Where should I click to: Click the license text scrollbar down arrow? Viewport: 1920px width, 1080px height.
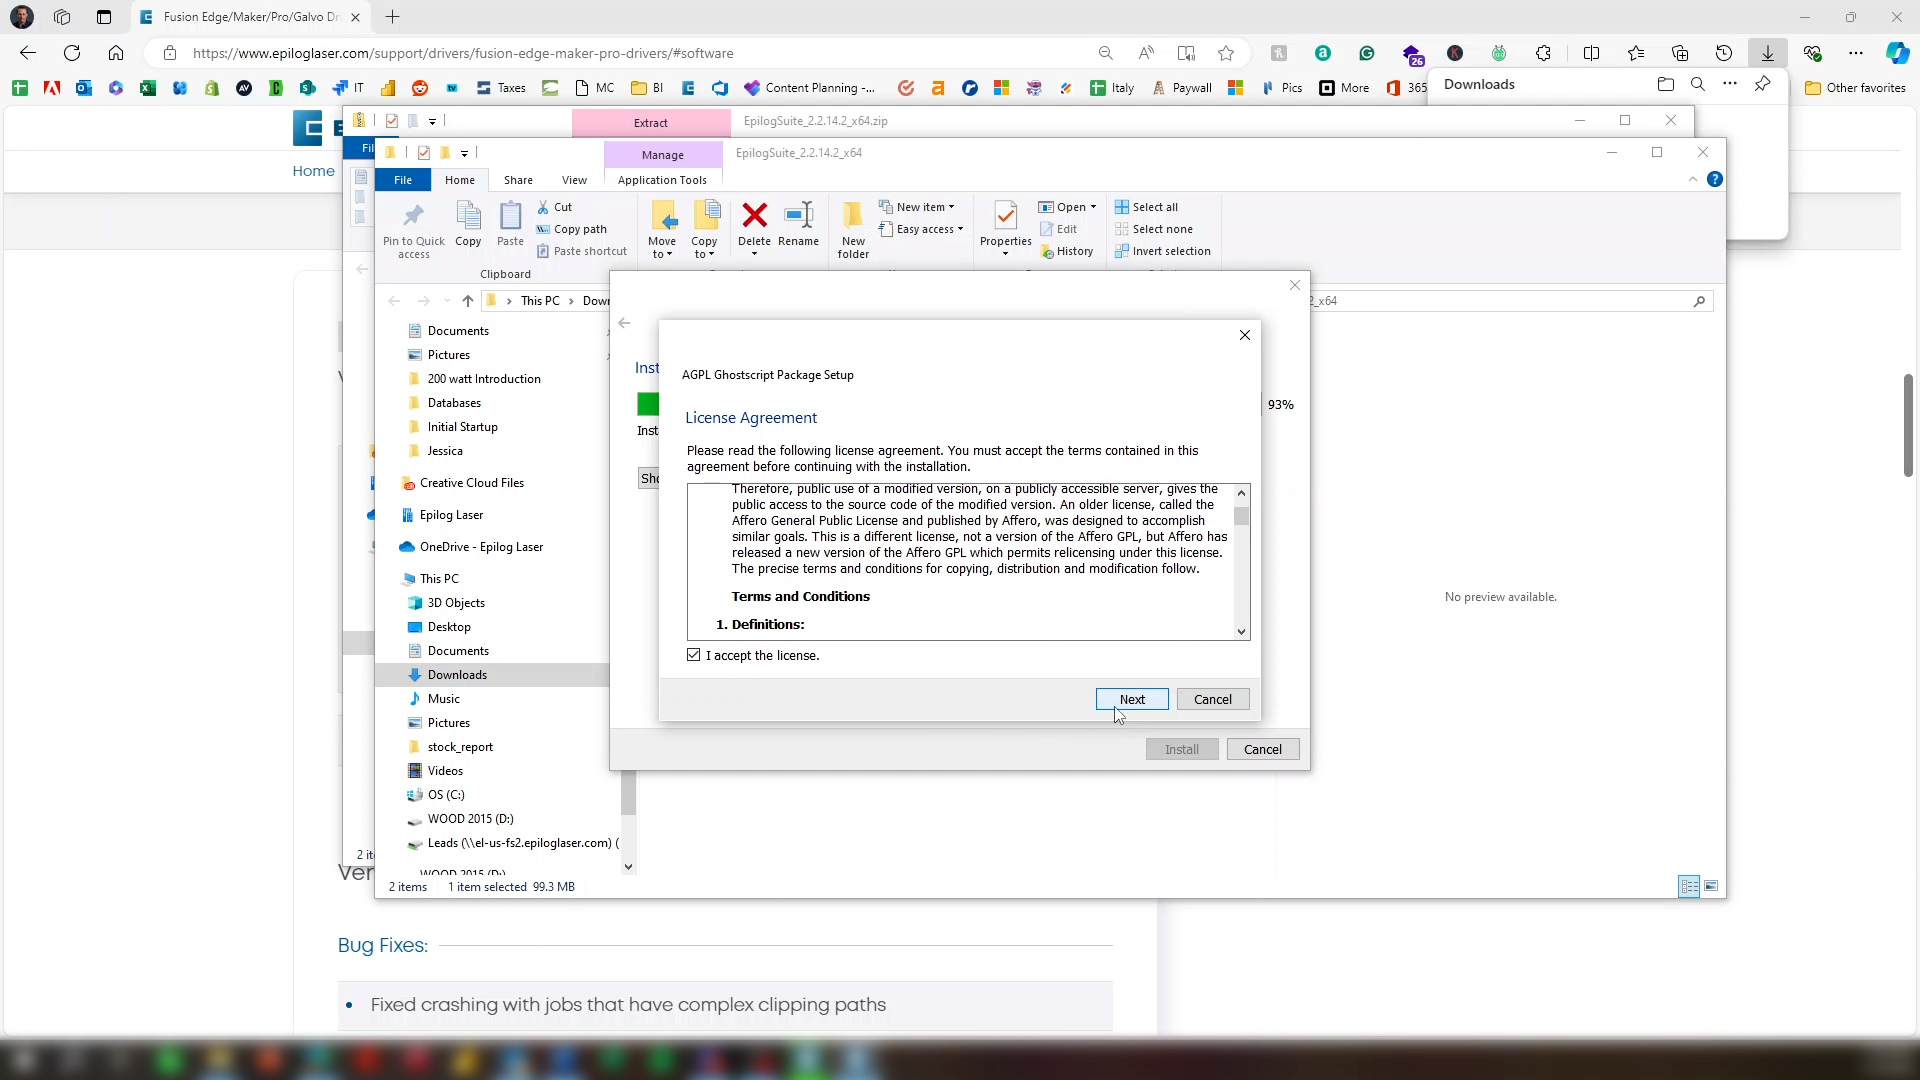pyautogui.click(x=1241, y=631)
